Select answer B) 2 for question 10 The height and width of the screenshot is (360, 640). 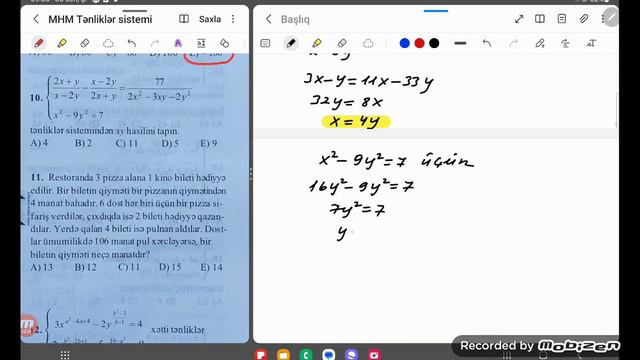click(83, 143)
